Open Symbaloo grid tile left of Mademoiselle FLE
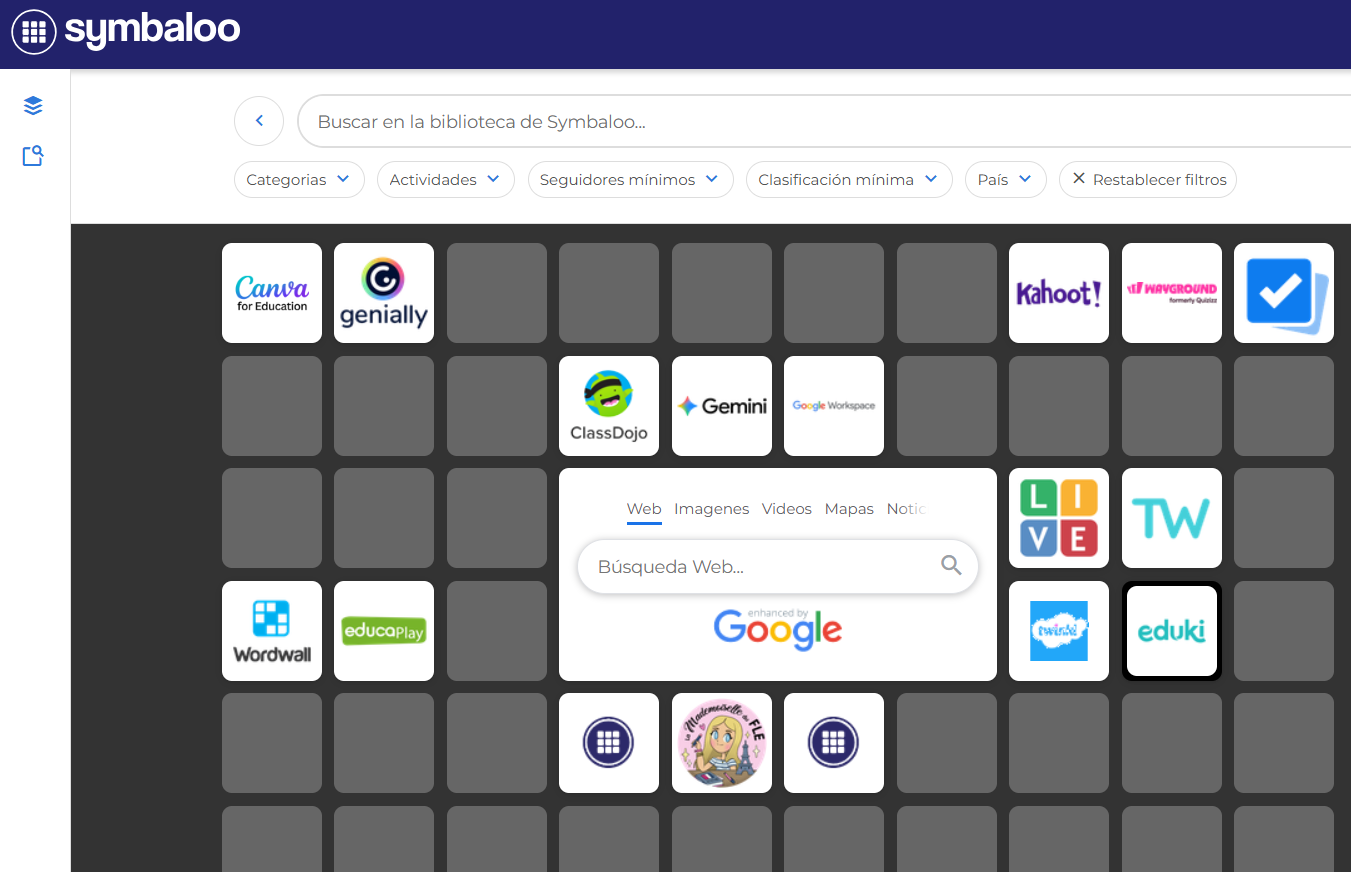Viewport: 1351px width, 872px height. [x=609, y=743]
